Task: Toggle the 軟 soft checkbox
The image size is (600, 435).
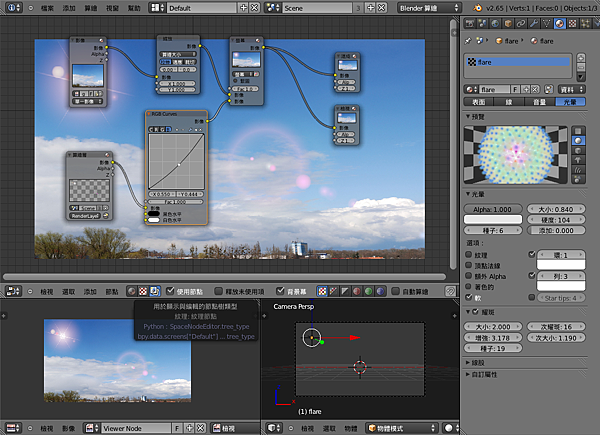Action: pyautogui.click(x=468, y=297)
